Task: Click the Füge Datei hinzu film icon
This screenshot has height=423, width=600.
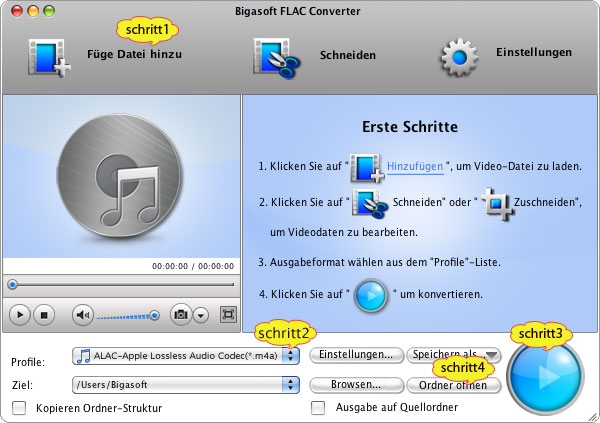Action: pyautogui.click(x=49, y=58)
